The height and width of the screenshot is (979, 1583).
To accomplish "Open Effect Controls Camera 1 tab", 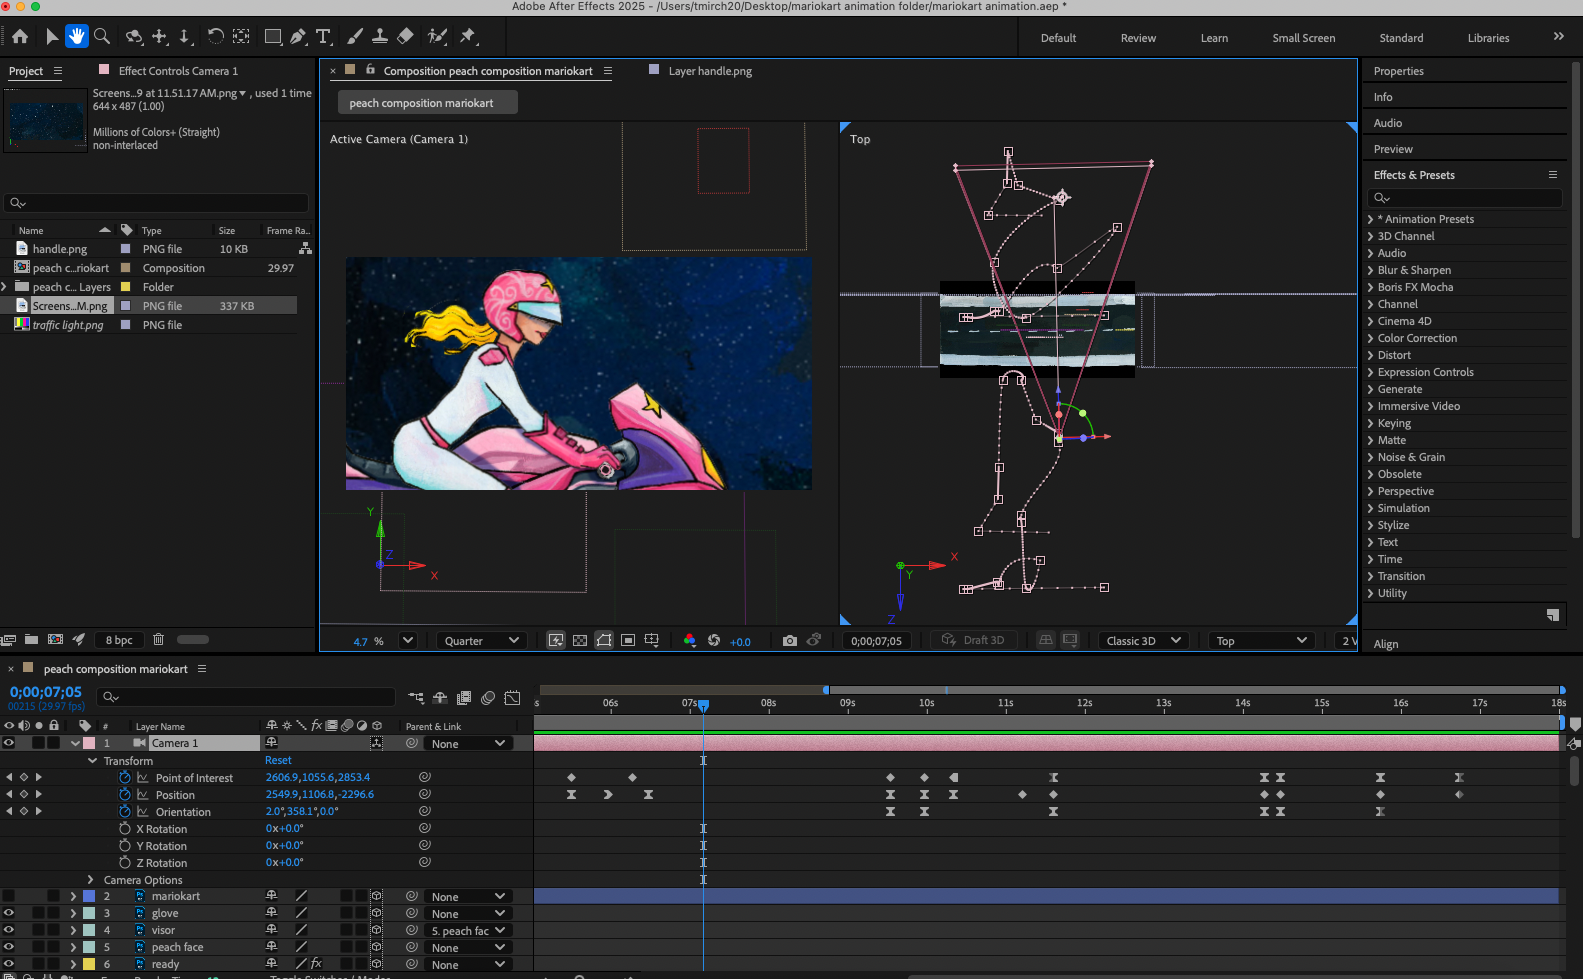I will [178, 71].
